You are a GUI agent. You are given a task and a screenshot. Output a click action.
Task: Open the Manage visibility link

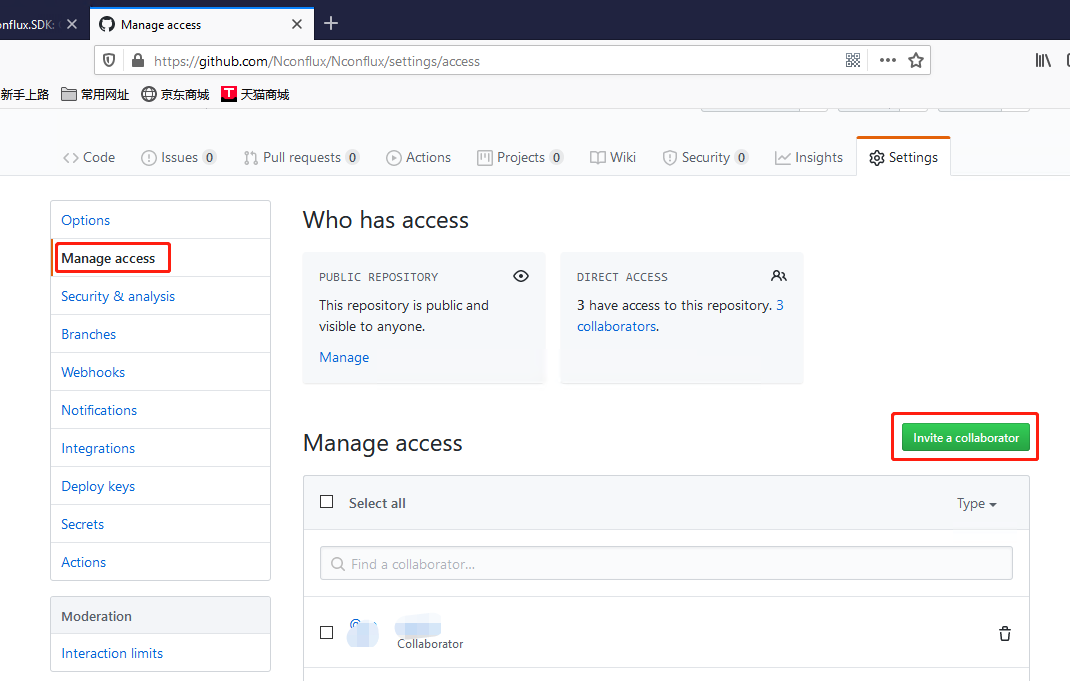tap(344, 357)
